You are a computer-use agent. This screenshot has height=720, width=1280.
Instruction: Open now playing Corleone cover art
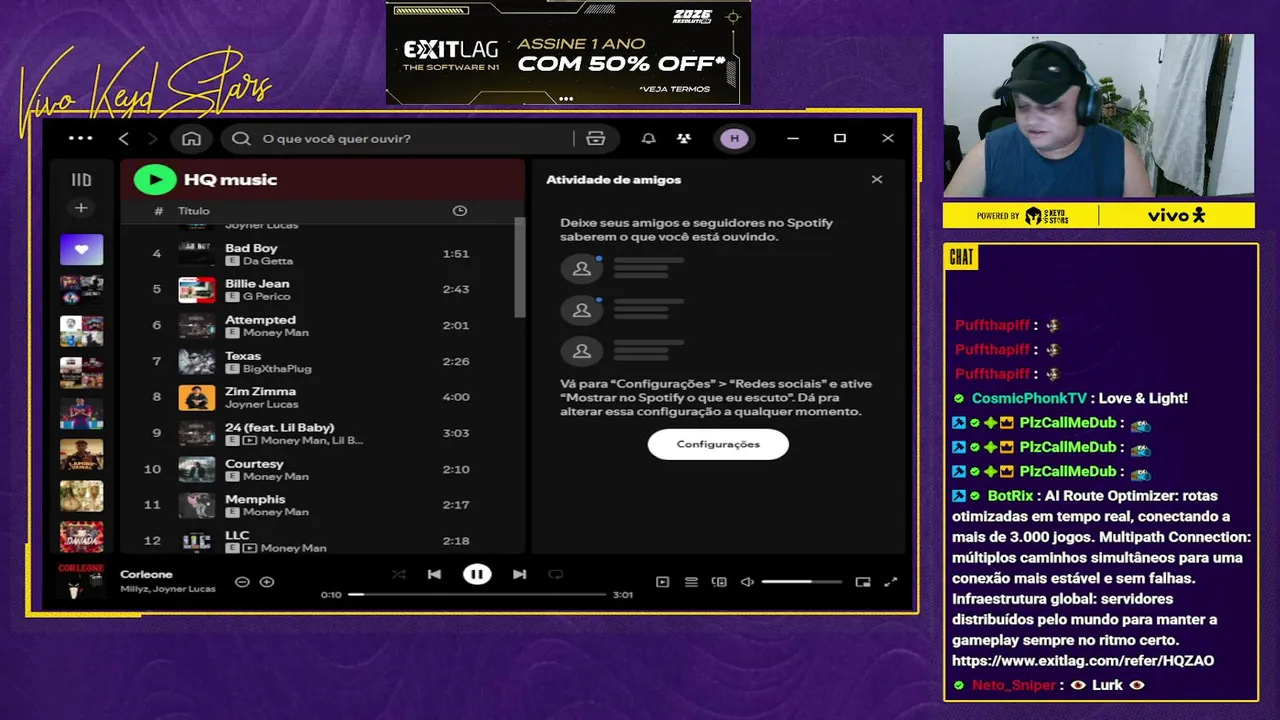click(x=81, y=581)
